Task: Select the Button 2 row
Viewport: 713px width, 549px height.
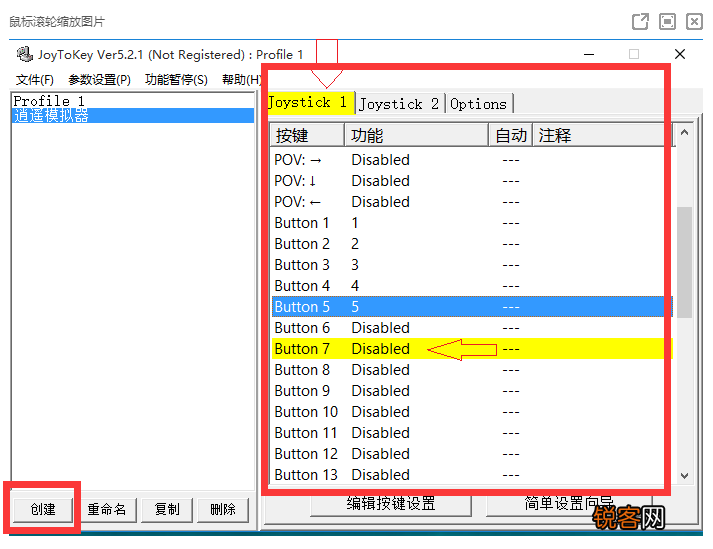Action: [472, 244]
